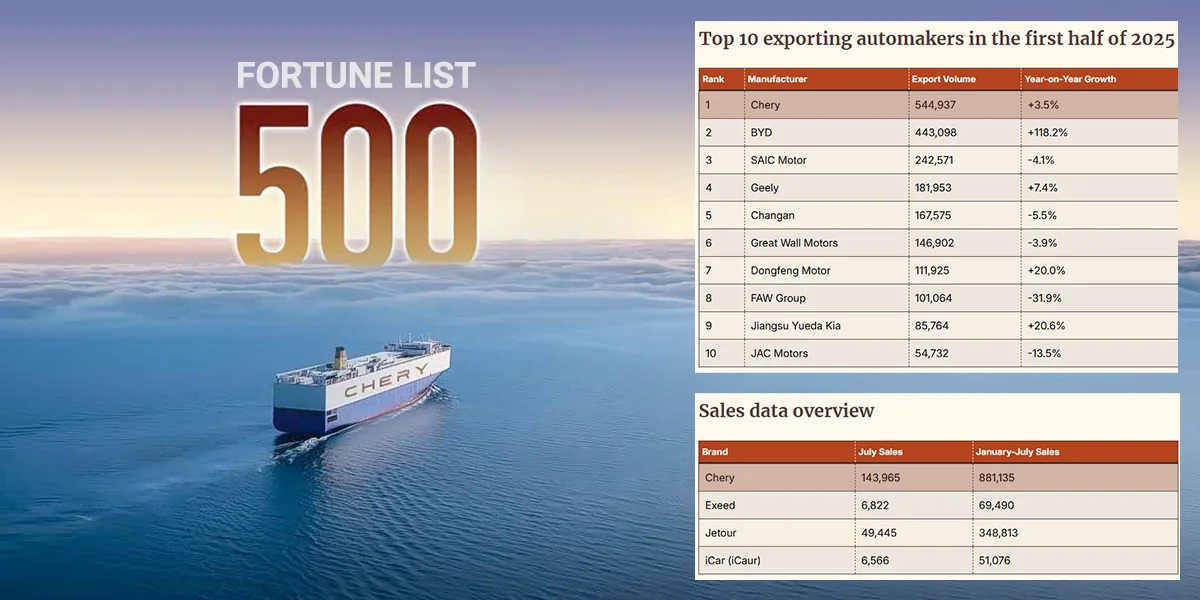Select the "FAW Group" manufacturer cell
This screenshot has height=600, width=1200.
click(778, 298)
